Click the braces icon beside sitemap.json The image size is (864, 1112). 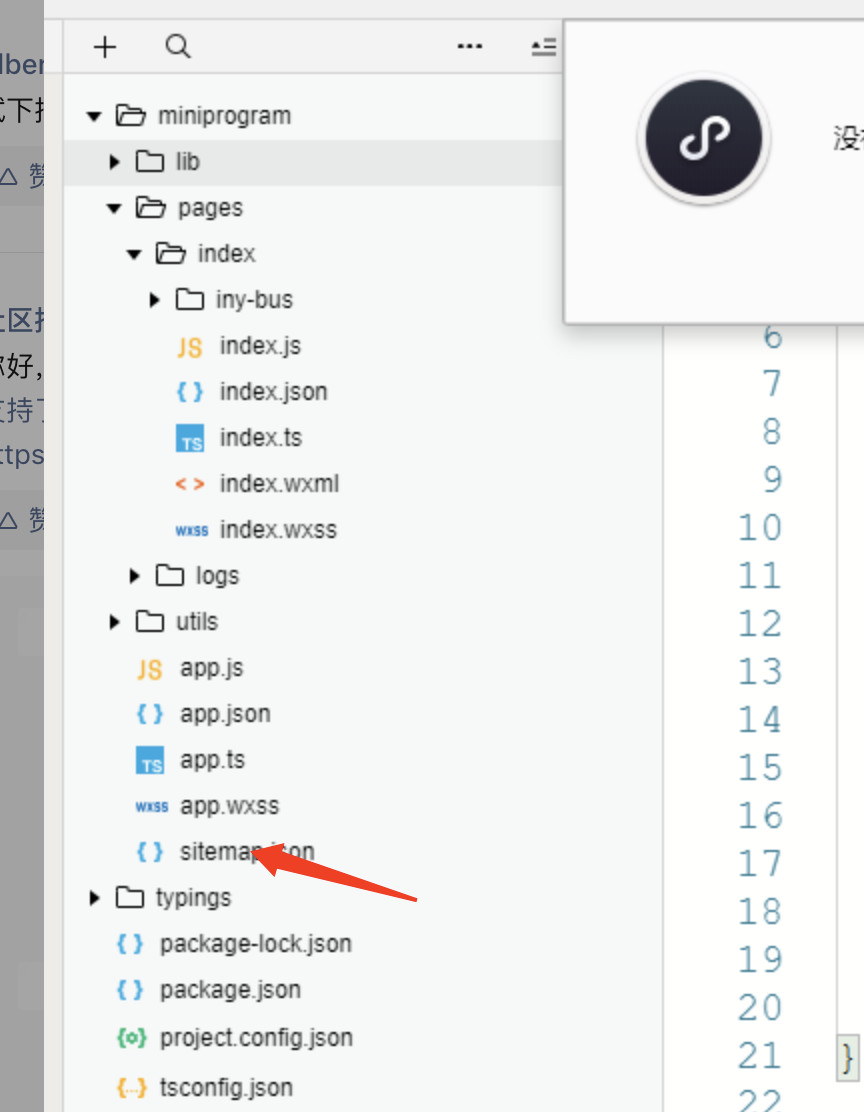click(x=150, y=852)
